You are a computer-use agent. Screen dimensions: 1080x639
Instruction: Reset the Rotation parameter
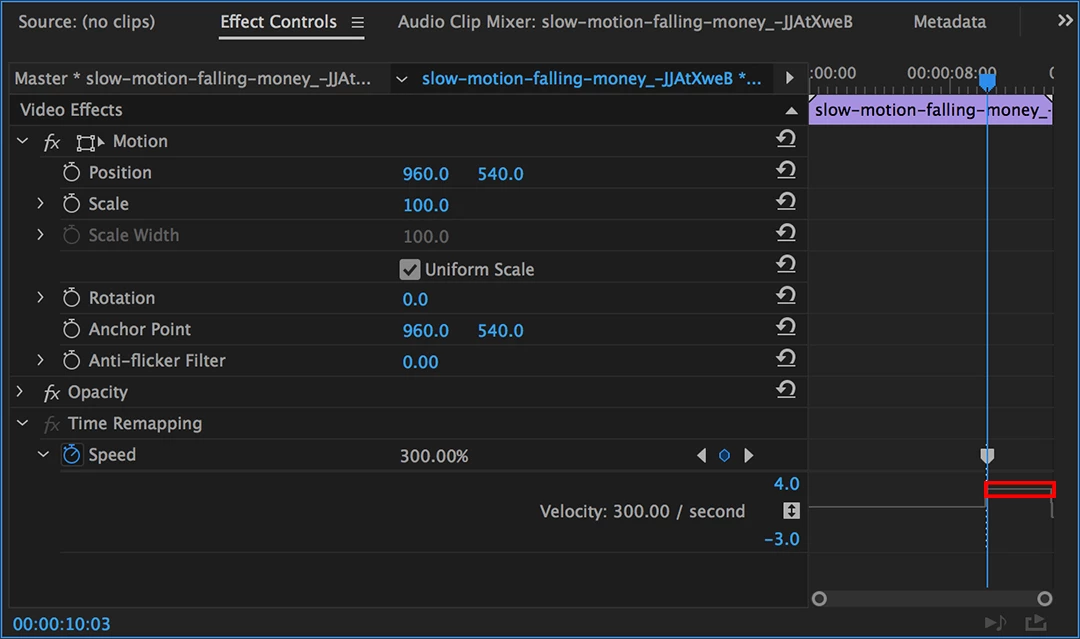tap(786, 295)
